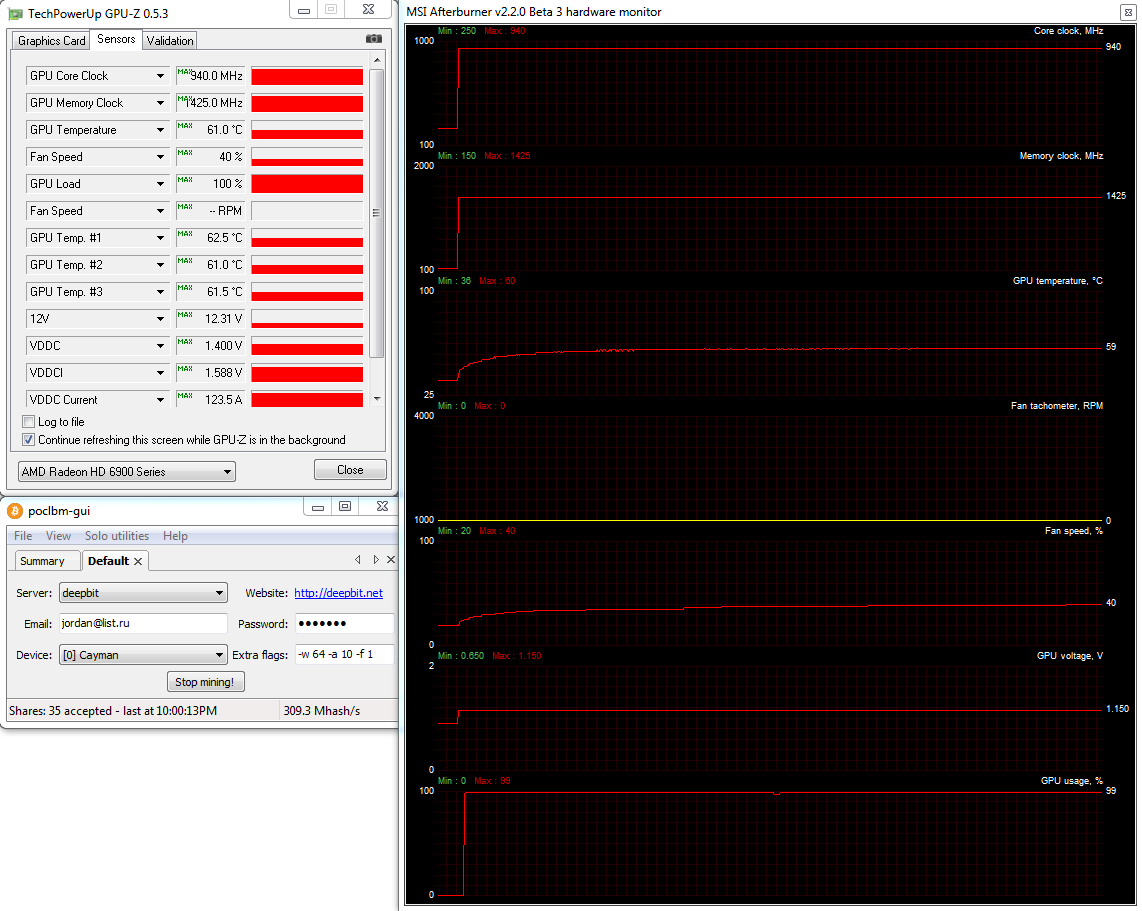Screen dimensions: 1142x911
Task: Open the Solo utilities menu
Action: click(117, 536)
